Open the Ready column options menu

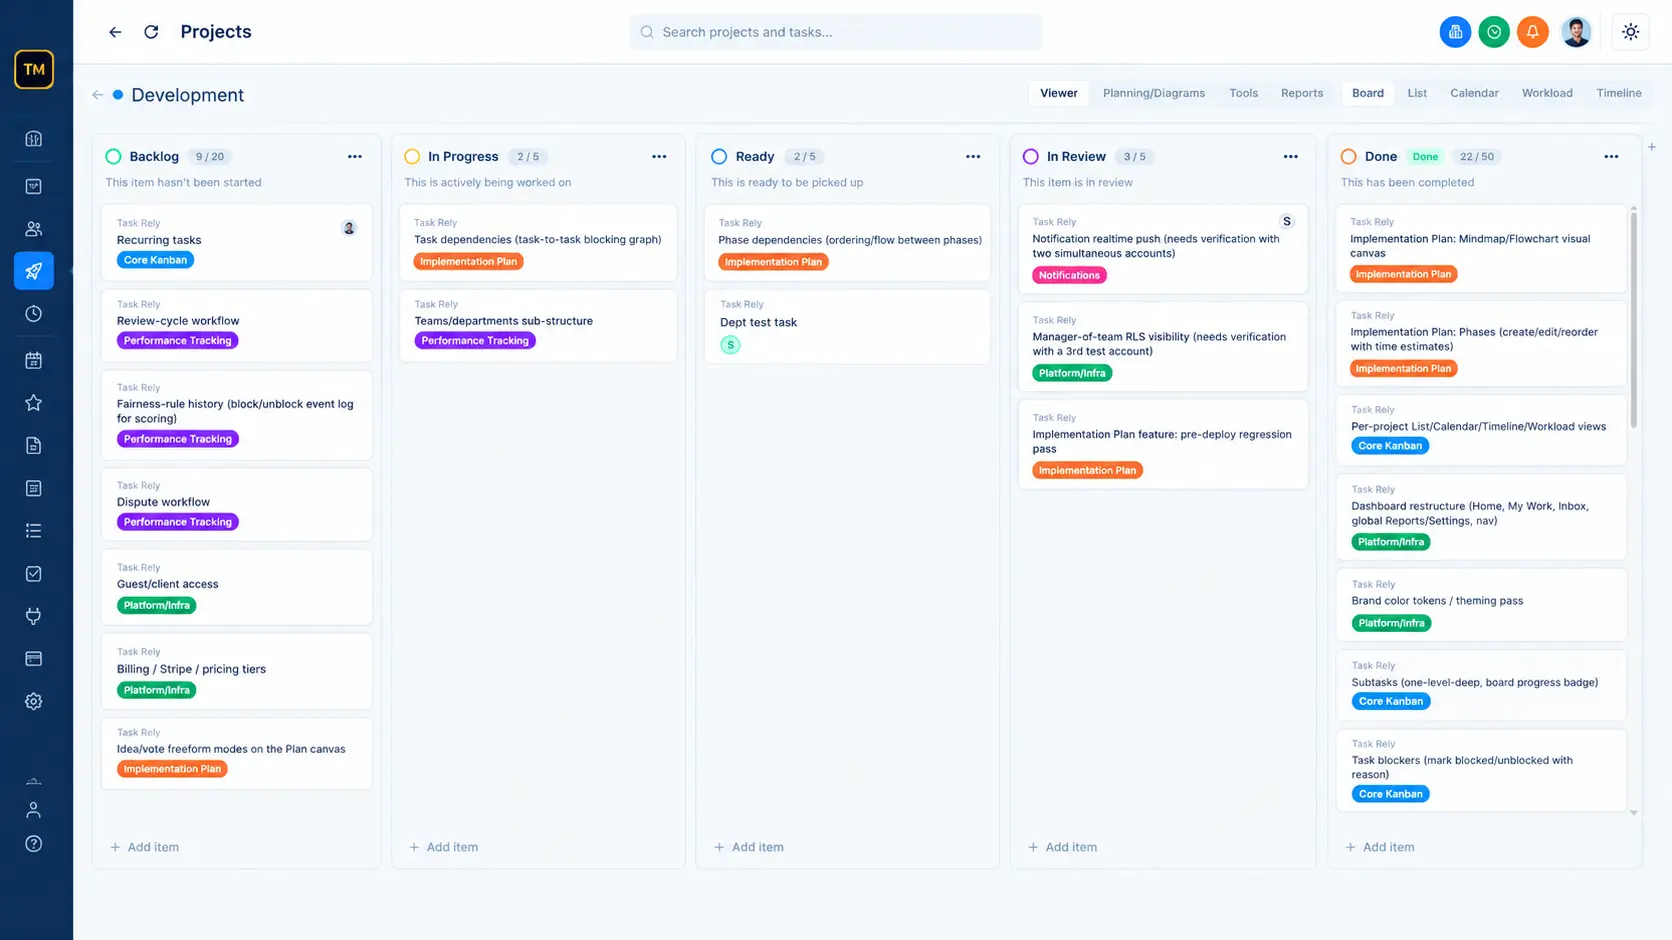click(973, 157)
